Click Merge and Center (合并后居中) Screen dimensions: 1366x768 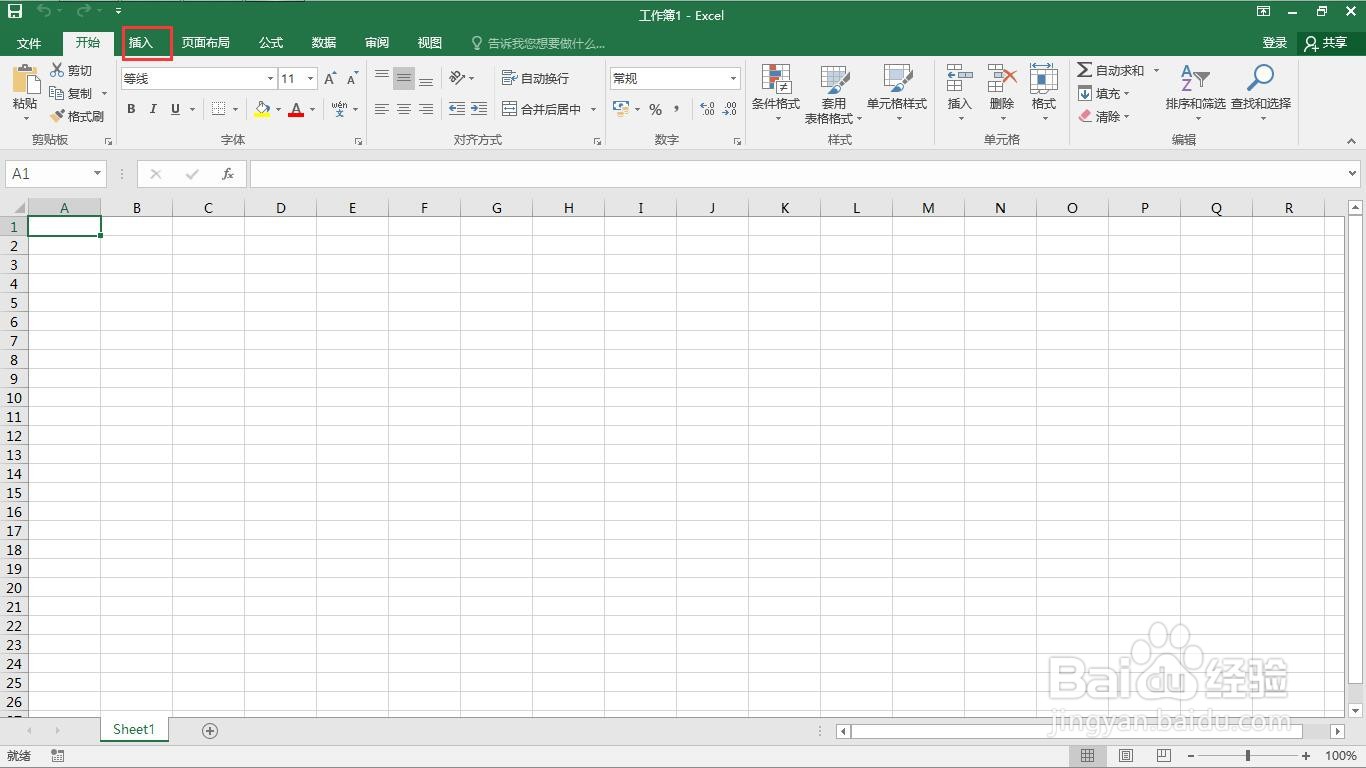click(541, 109)
